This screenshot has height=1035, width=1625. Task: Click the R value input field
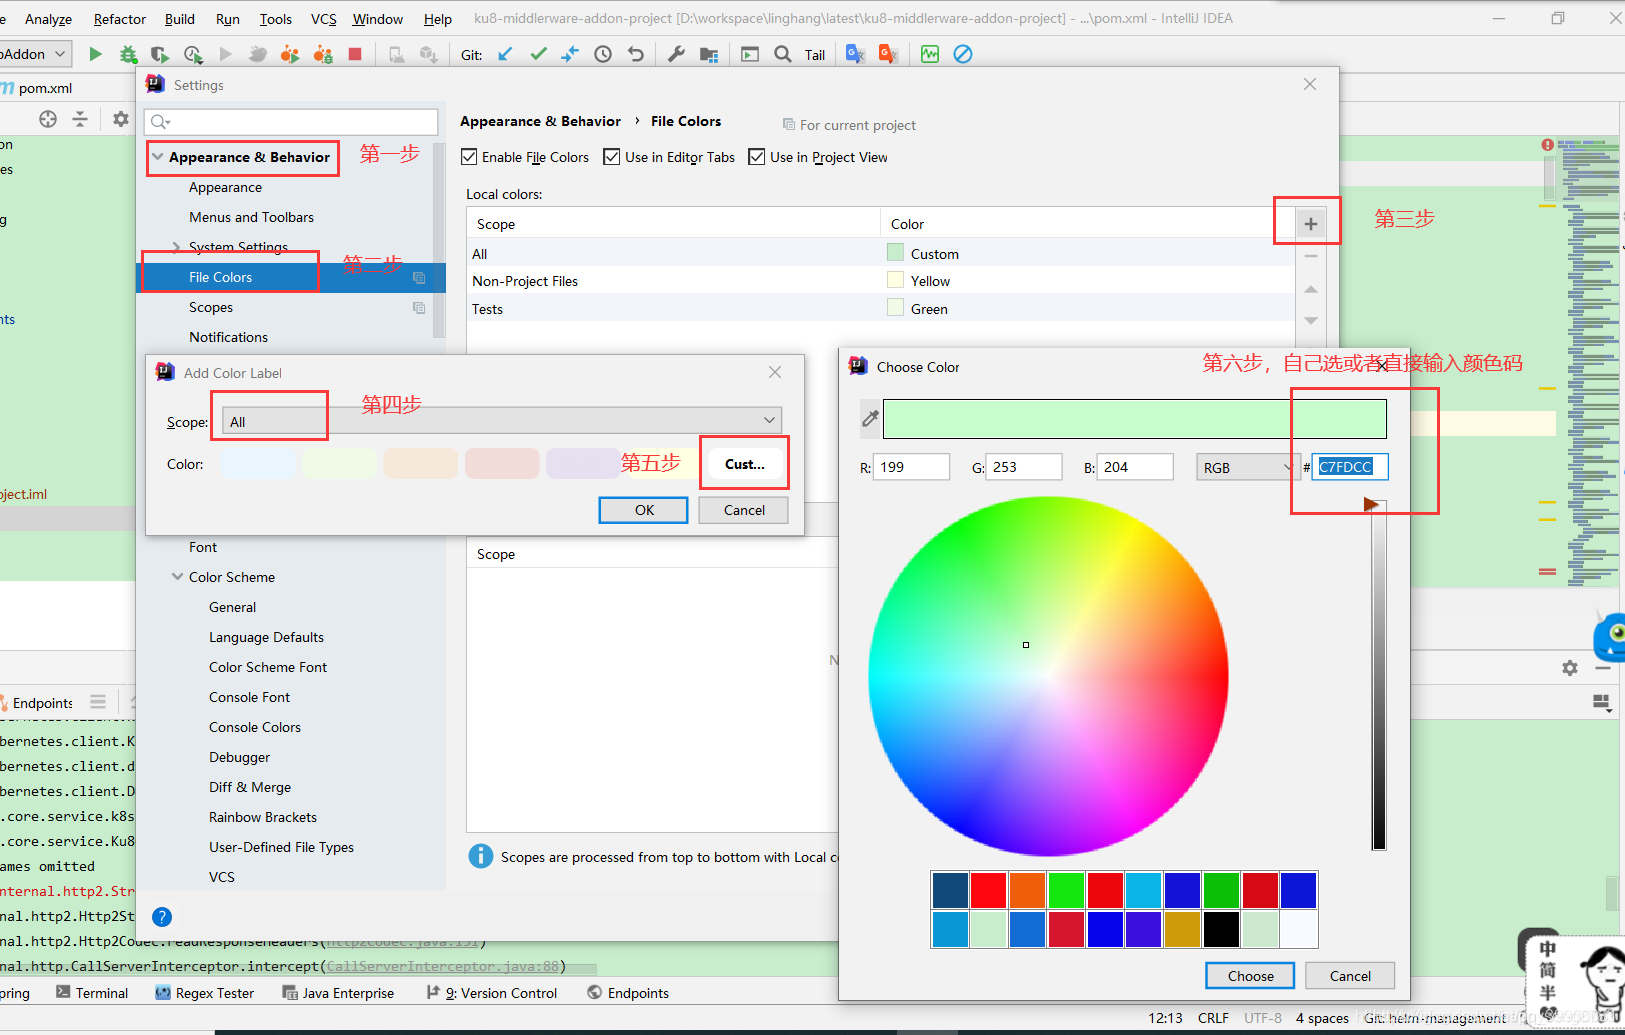point(911,467)
